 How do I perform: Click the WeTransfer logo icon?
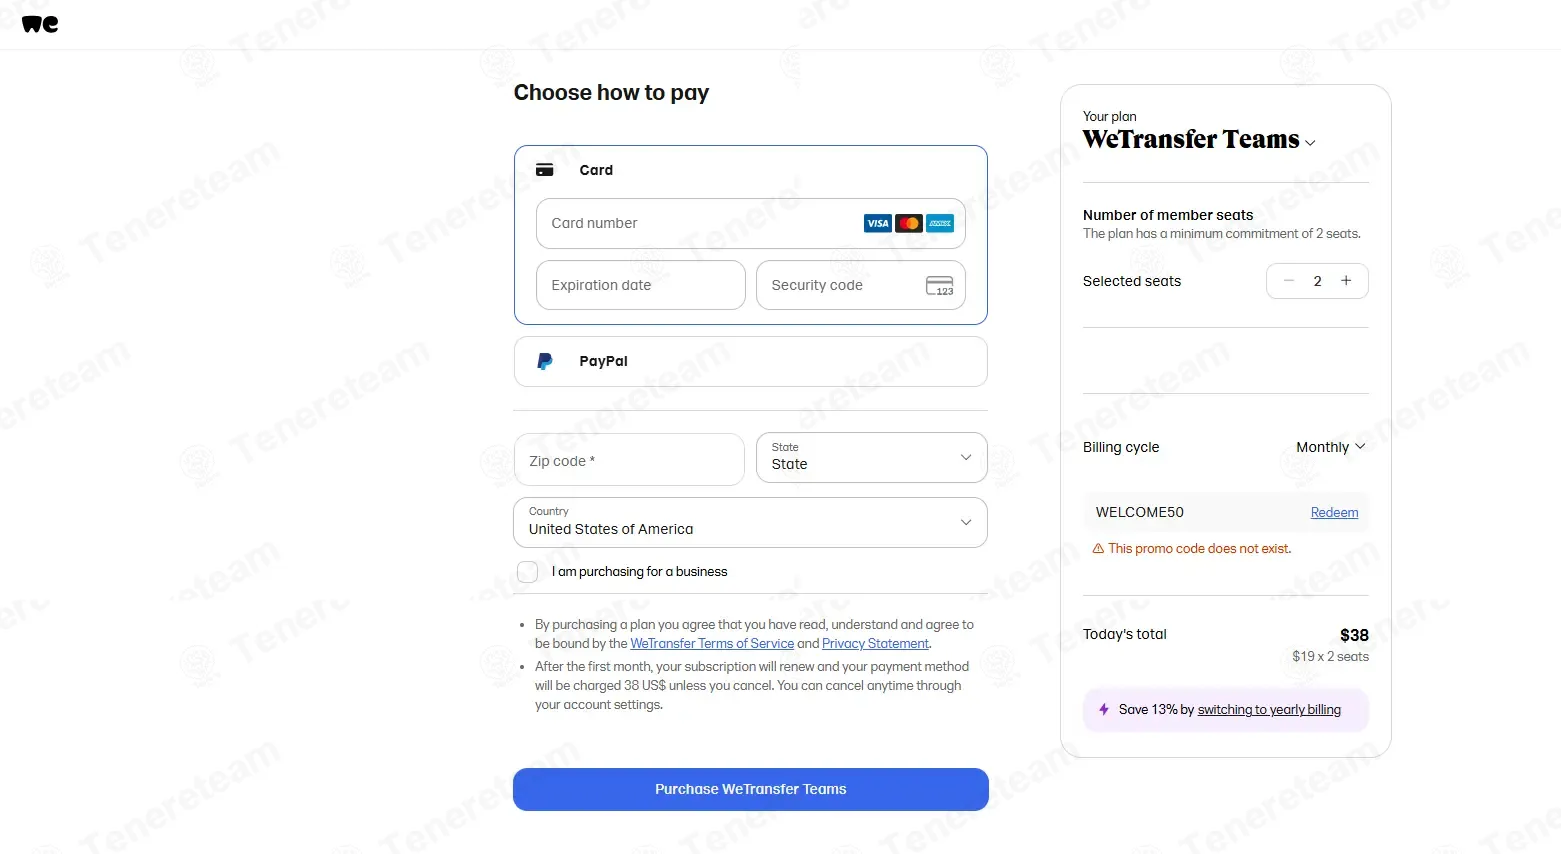pyautogui.click(x=40, y=24)
